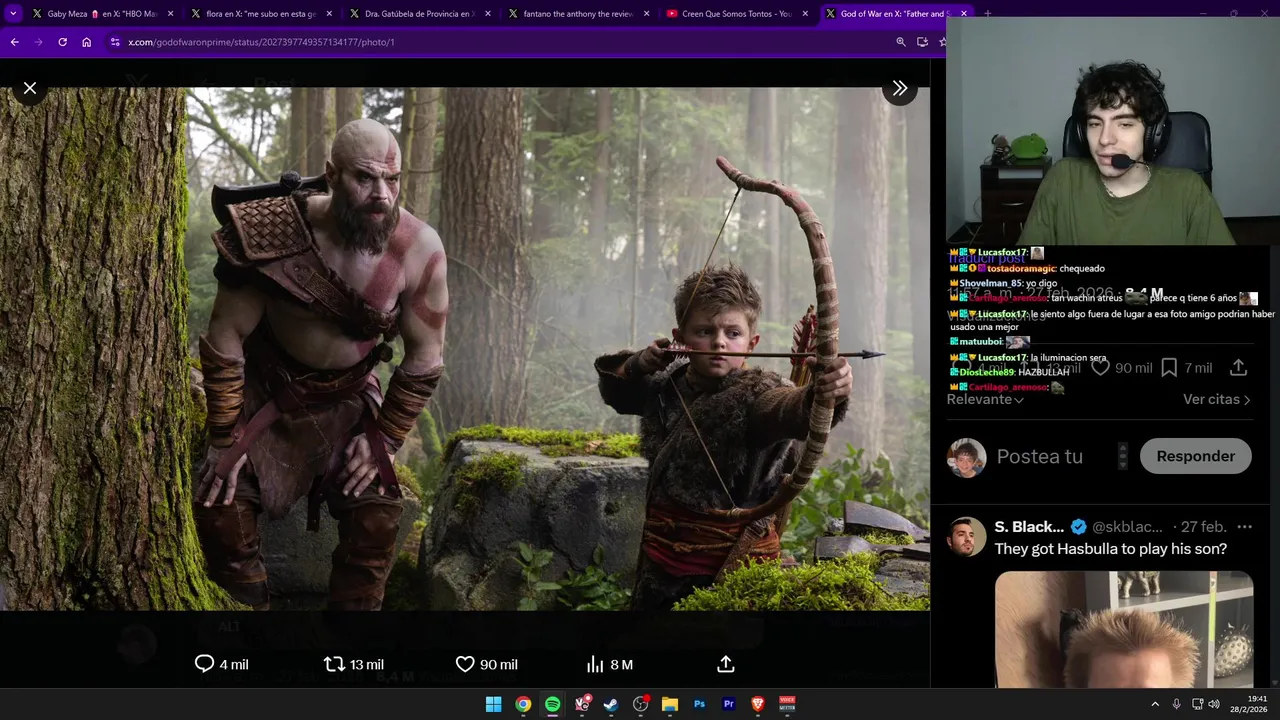Click the x.com address bar URL

pyautogui.click(x=262, y=42)
